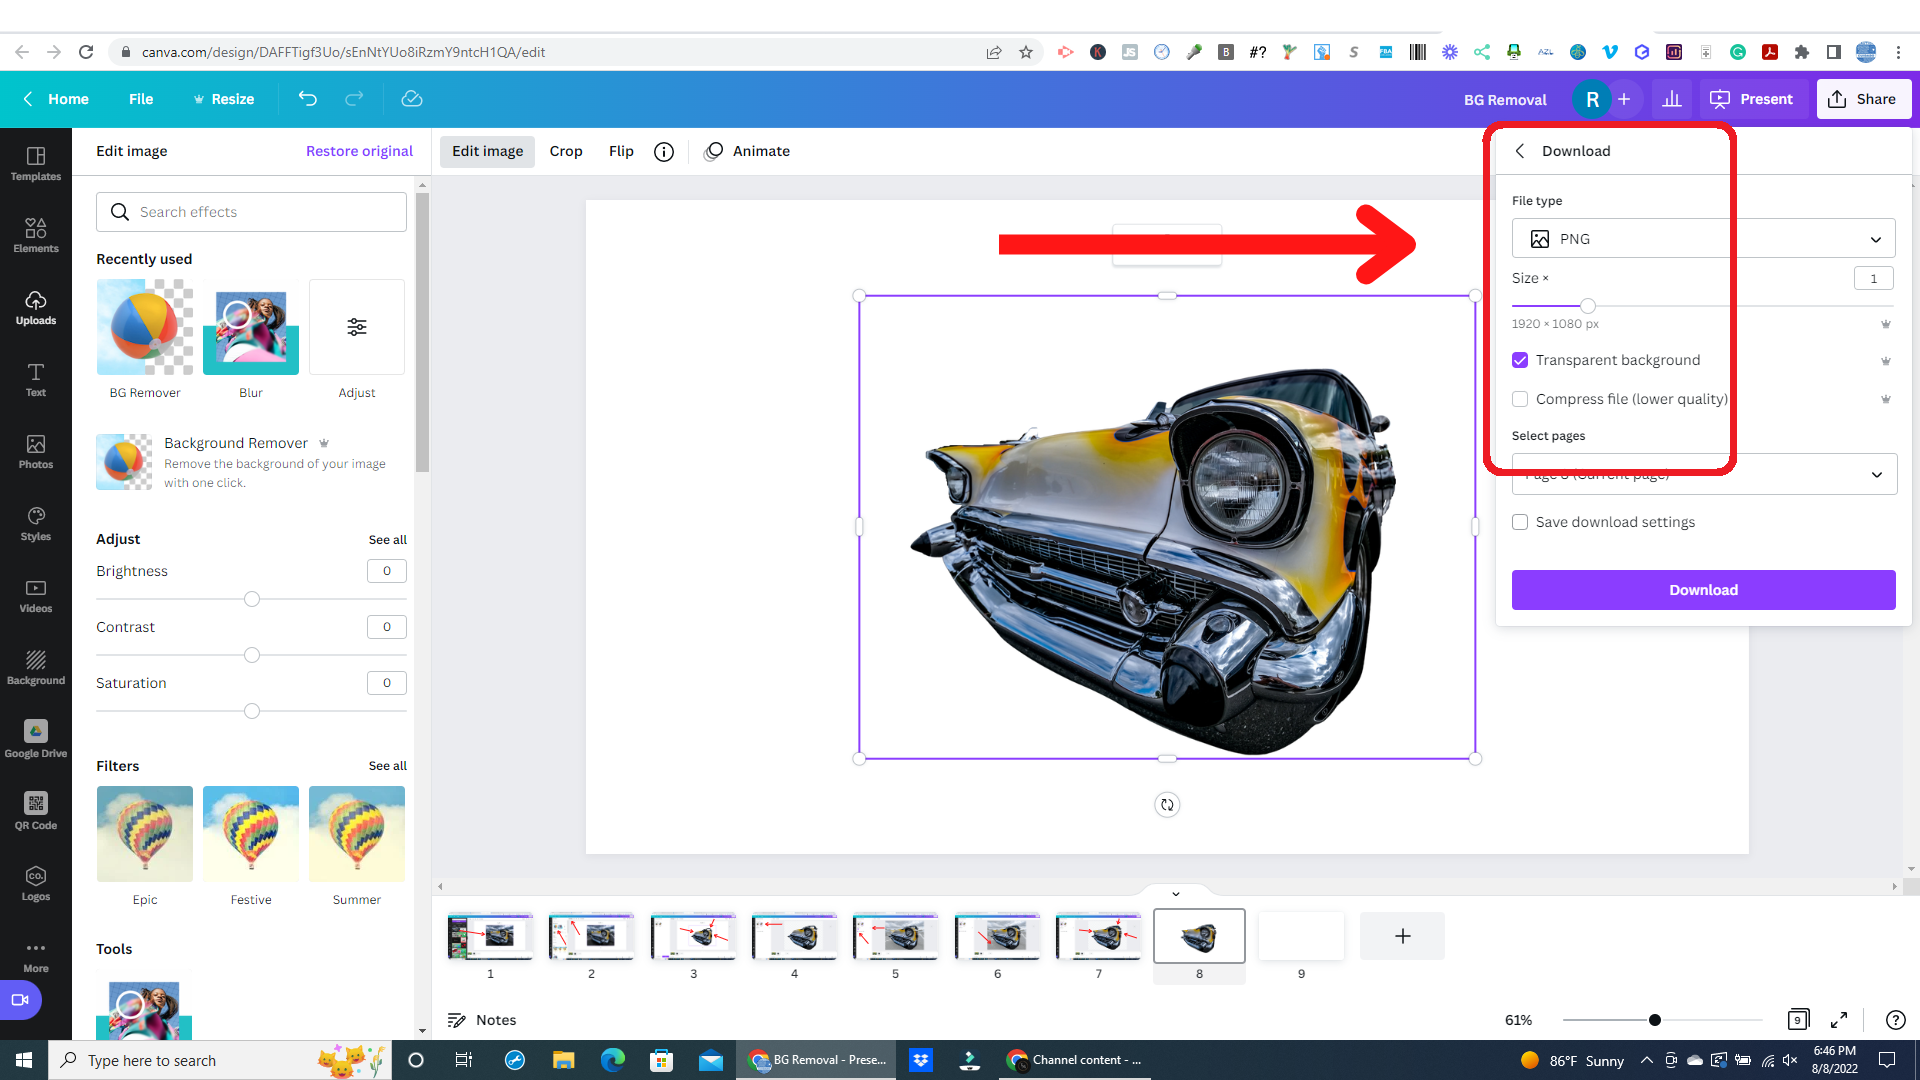Click the undo arrow in the toolbar
Image resolution: width=1920 pixels, height=1080 pixels.
coord(307,99)
